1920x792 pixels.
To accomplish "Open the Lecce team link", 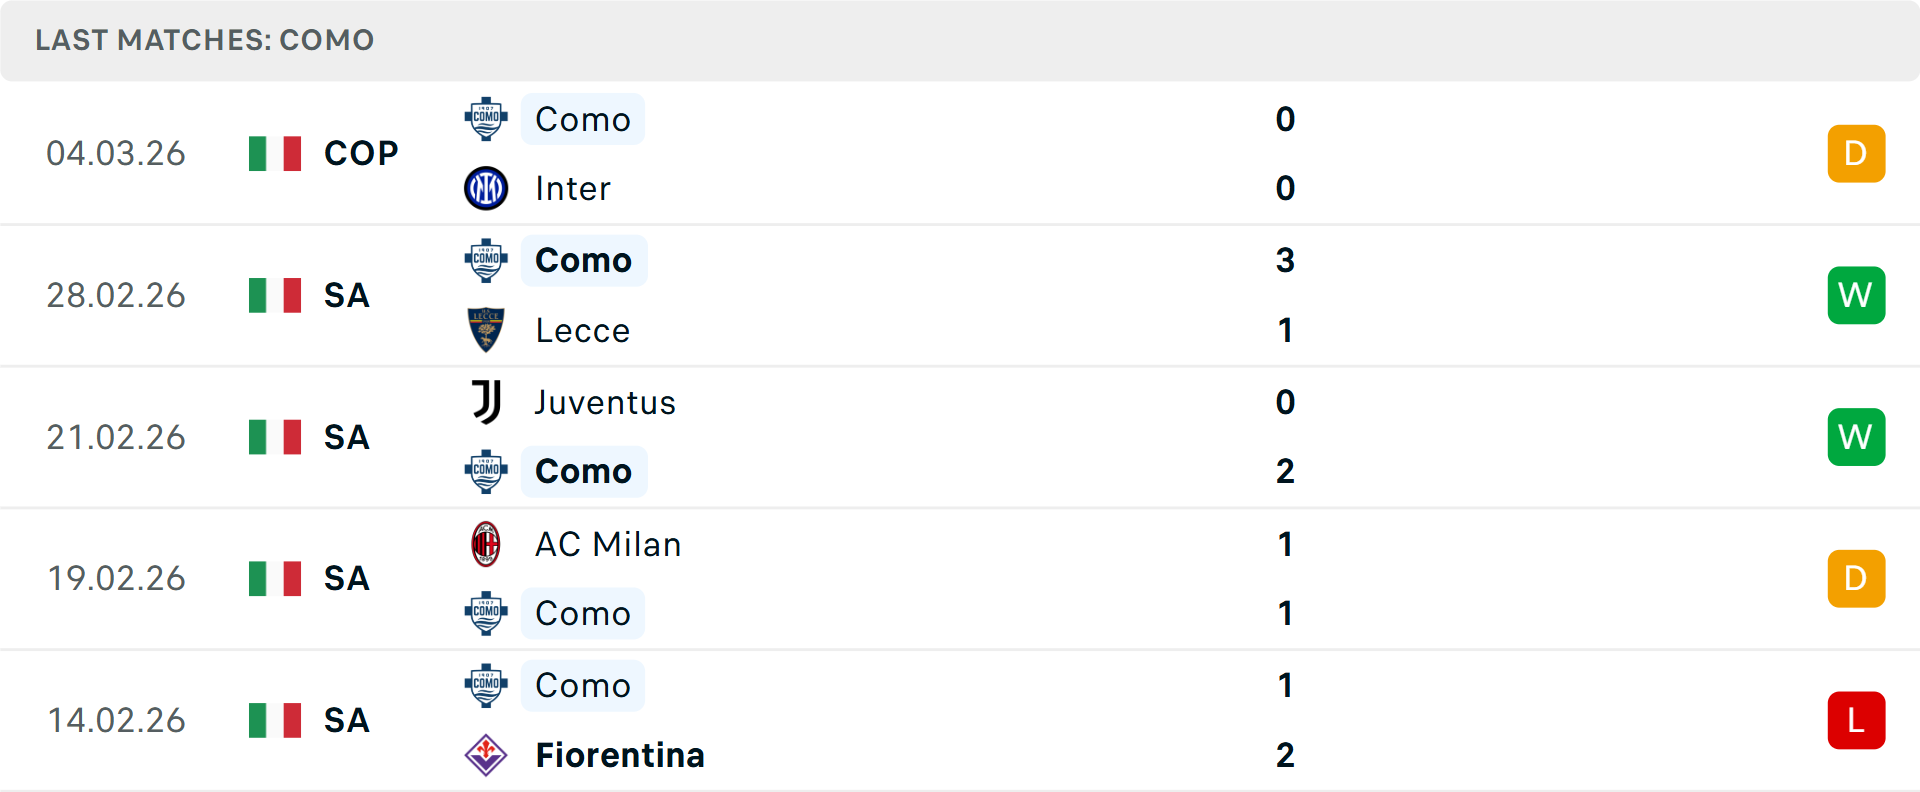I will tap(583, 330).
